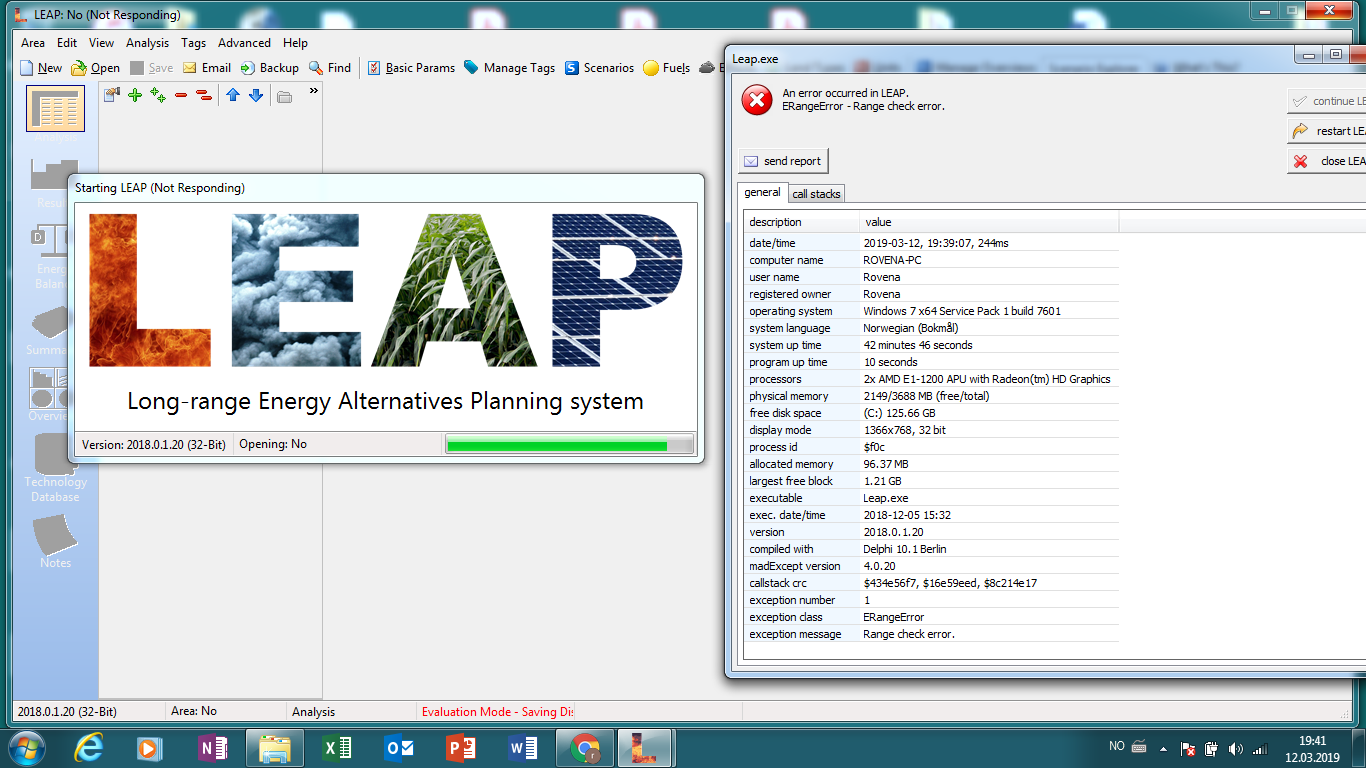Open the View menu
Image resolution: width=1366 pixels, height=768 pixels.
(x=101, y=43)
